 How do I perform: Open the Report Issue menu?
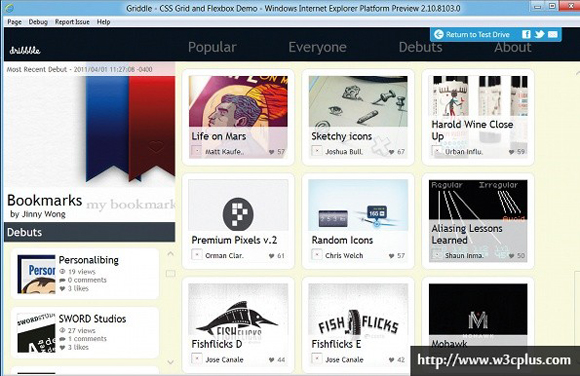[72, 22]
